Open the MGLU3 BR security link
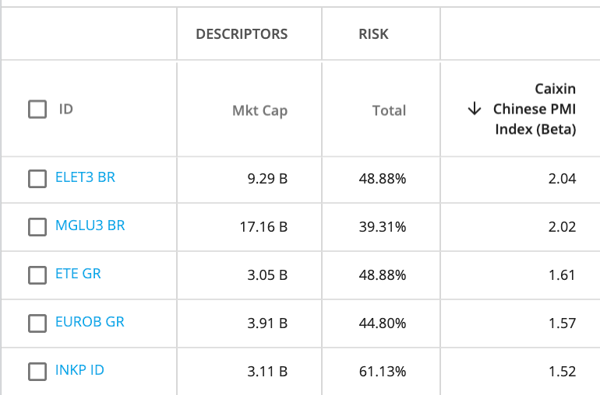Screen dimensions: 600x395 tap(90, 225)
